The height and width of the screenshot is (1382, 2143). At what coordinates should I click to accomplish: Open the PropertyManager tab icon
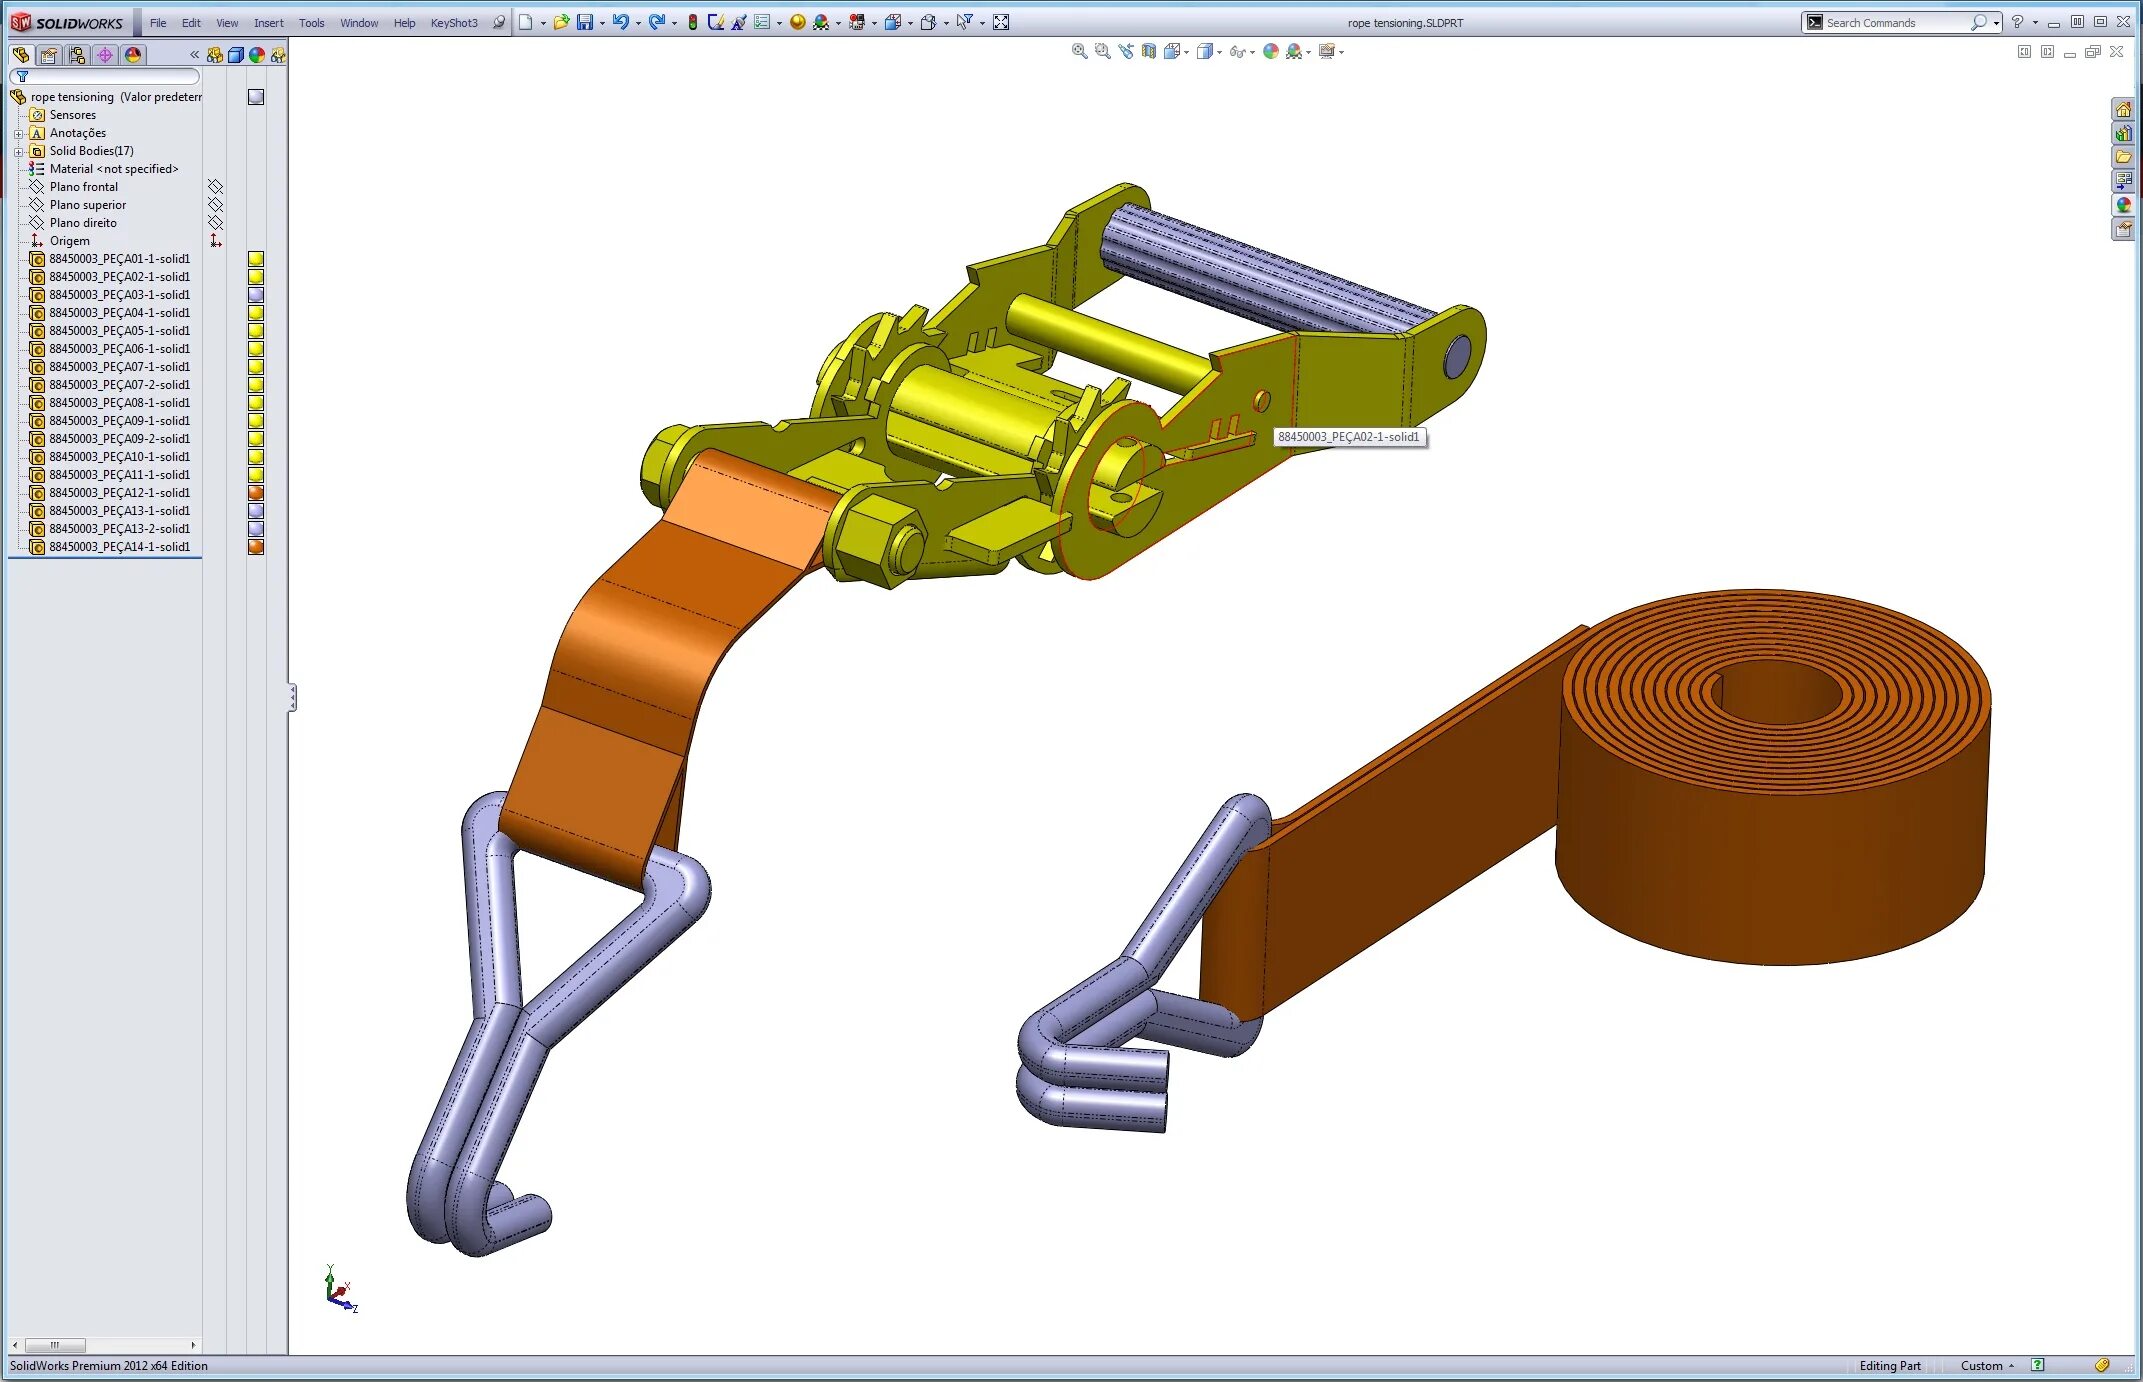[48, 55]
